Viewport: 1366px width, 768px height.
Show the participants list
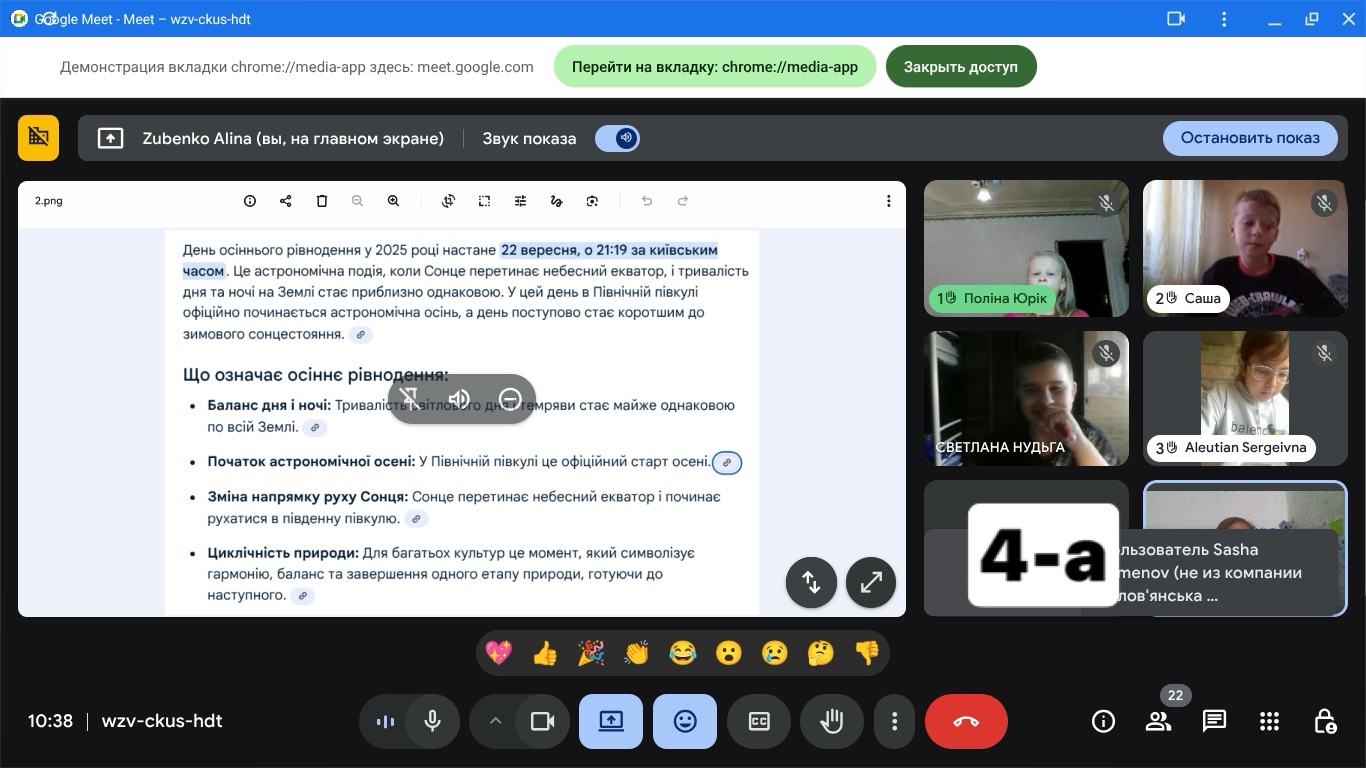pyautogui.click(x=1158, y=721)
